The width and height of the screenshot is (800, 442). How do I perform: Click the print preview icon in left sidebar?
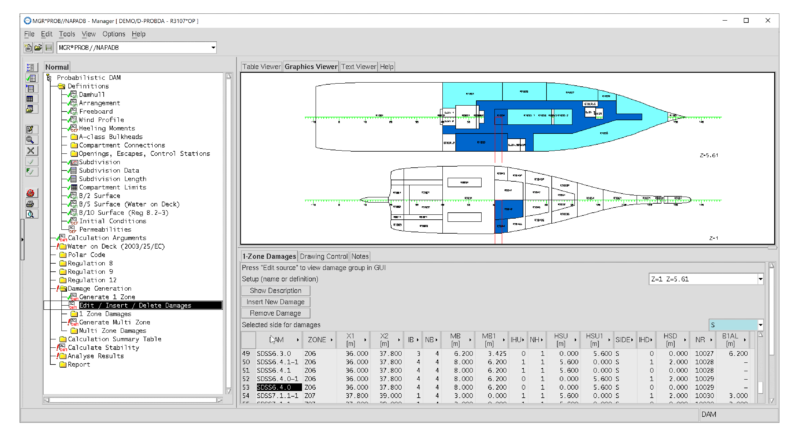point(31,214)
